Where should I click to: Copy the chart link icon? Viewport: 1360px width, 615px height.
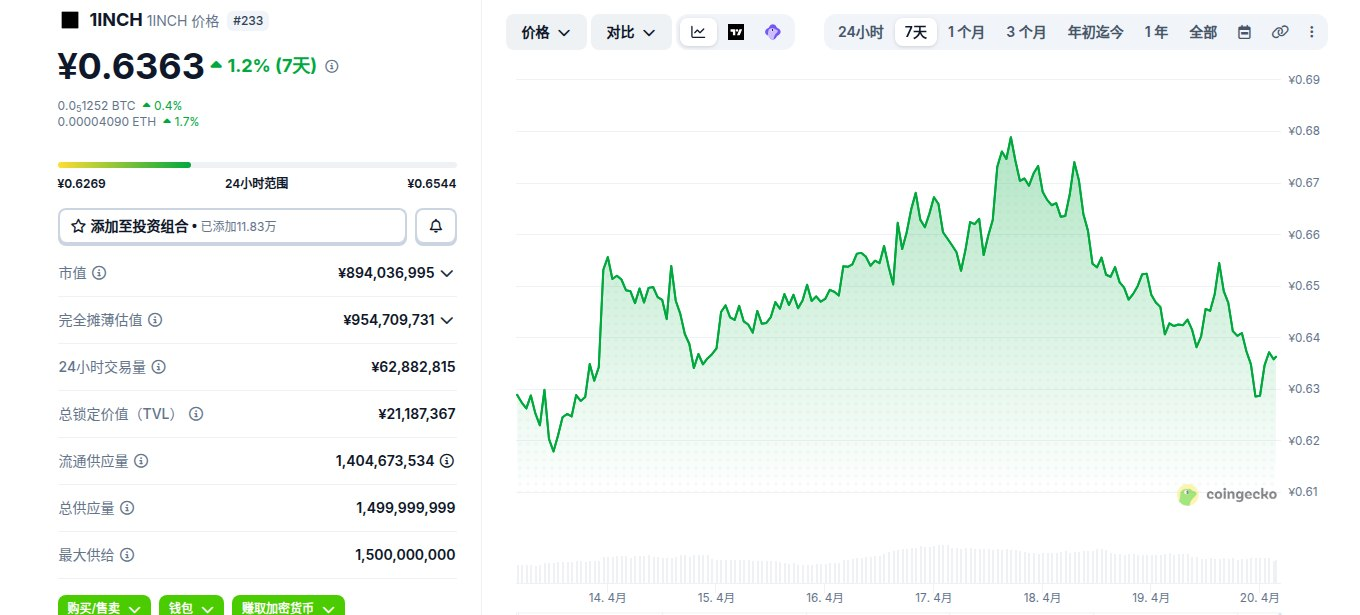click(1279, 32)
